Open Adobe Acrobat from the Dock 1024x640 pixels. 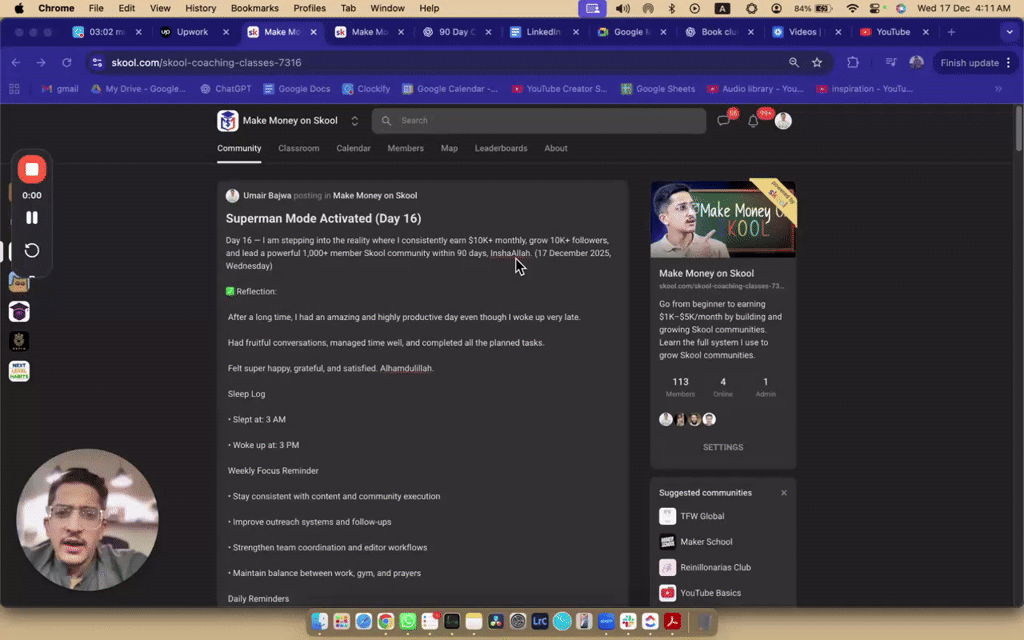click(x=673, y=622)
